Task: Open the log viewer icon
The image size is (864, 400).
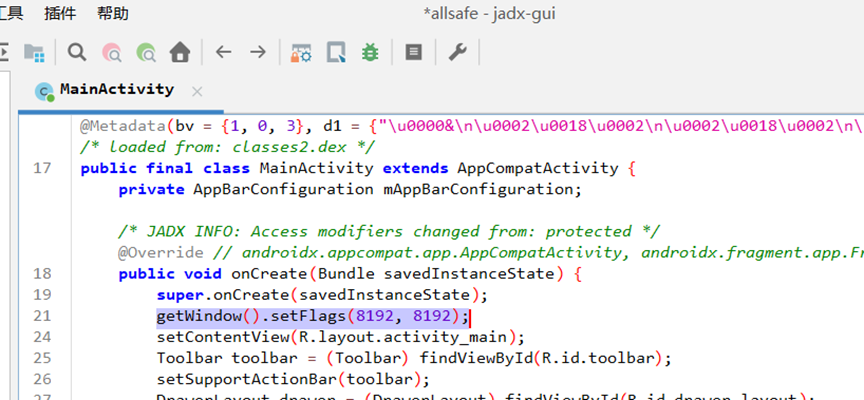Action: pos(413,52)
